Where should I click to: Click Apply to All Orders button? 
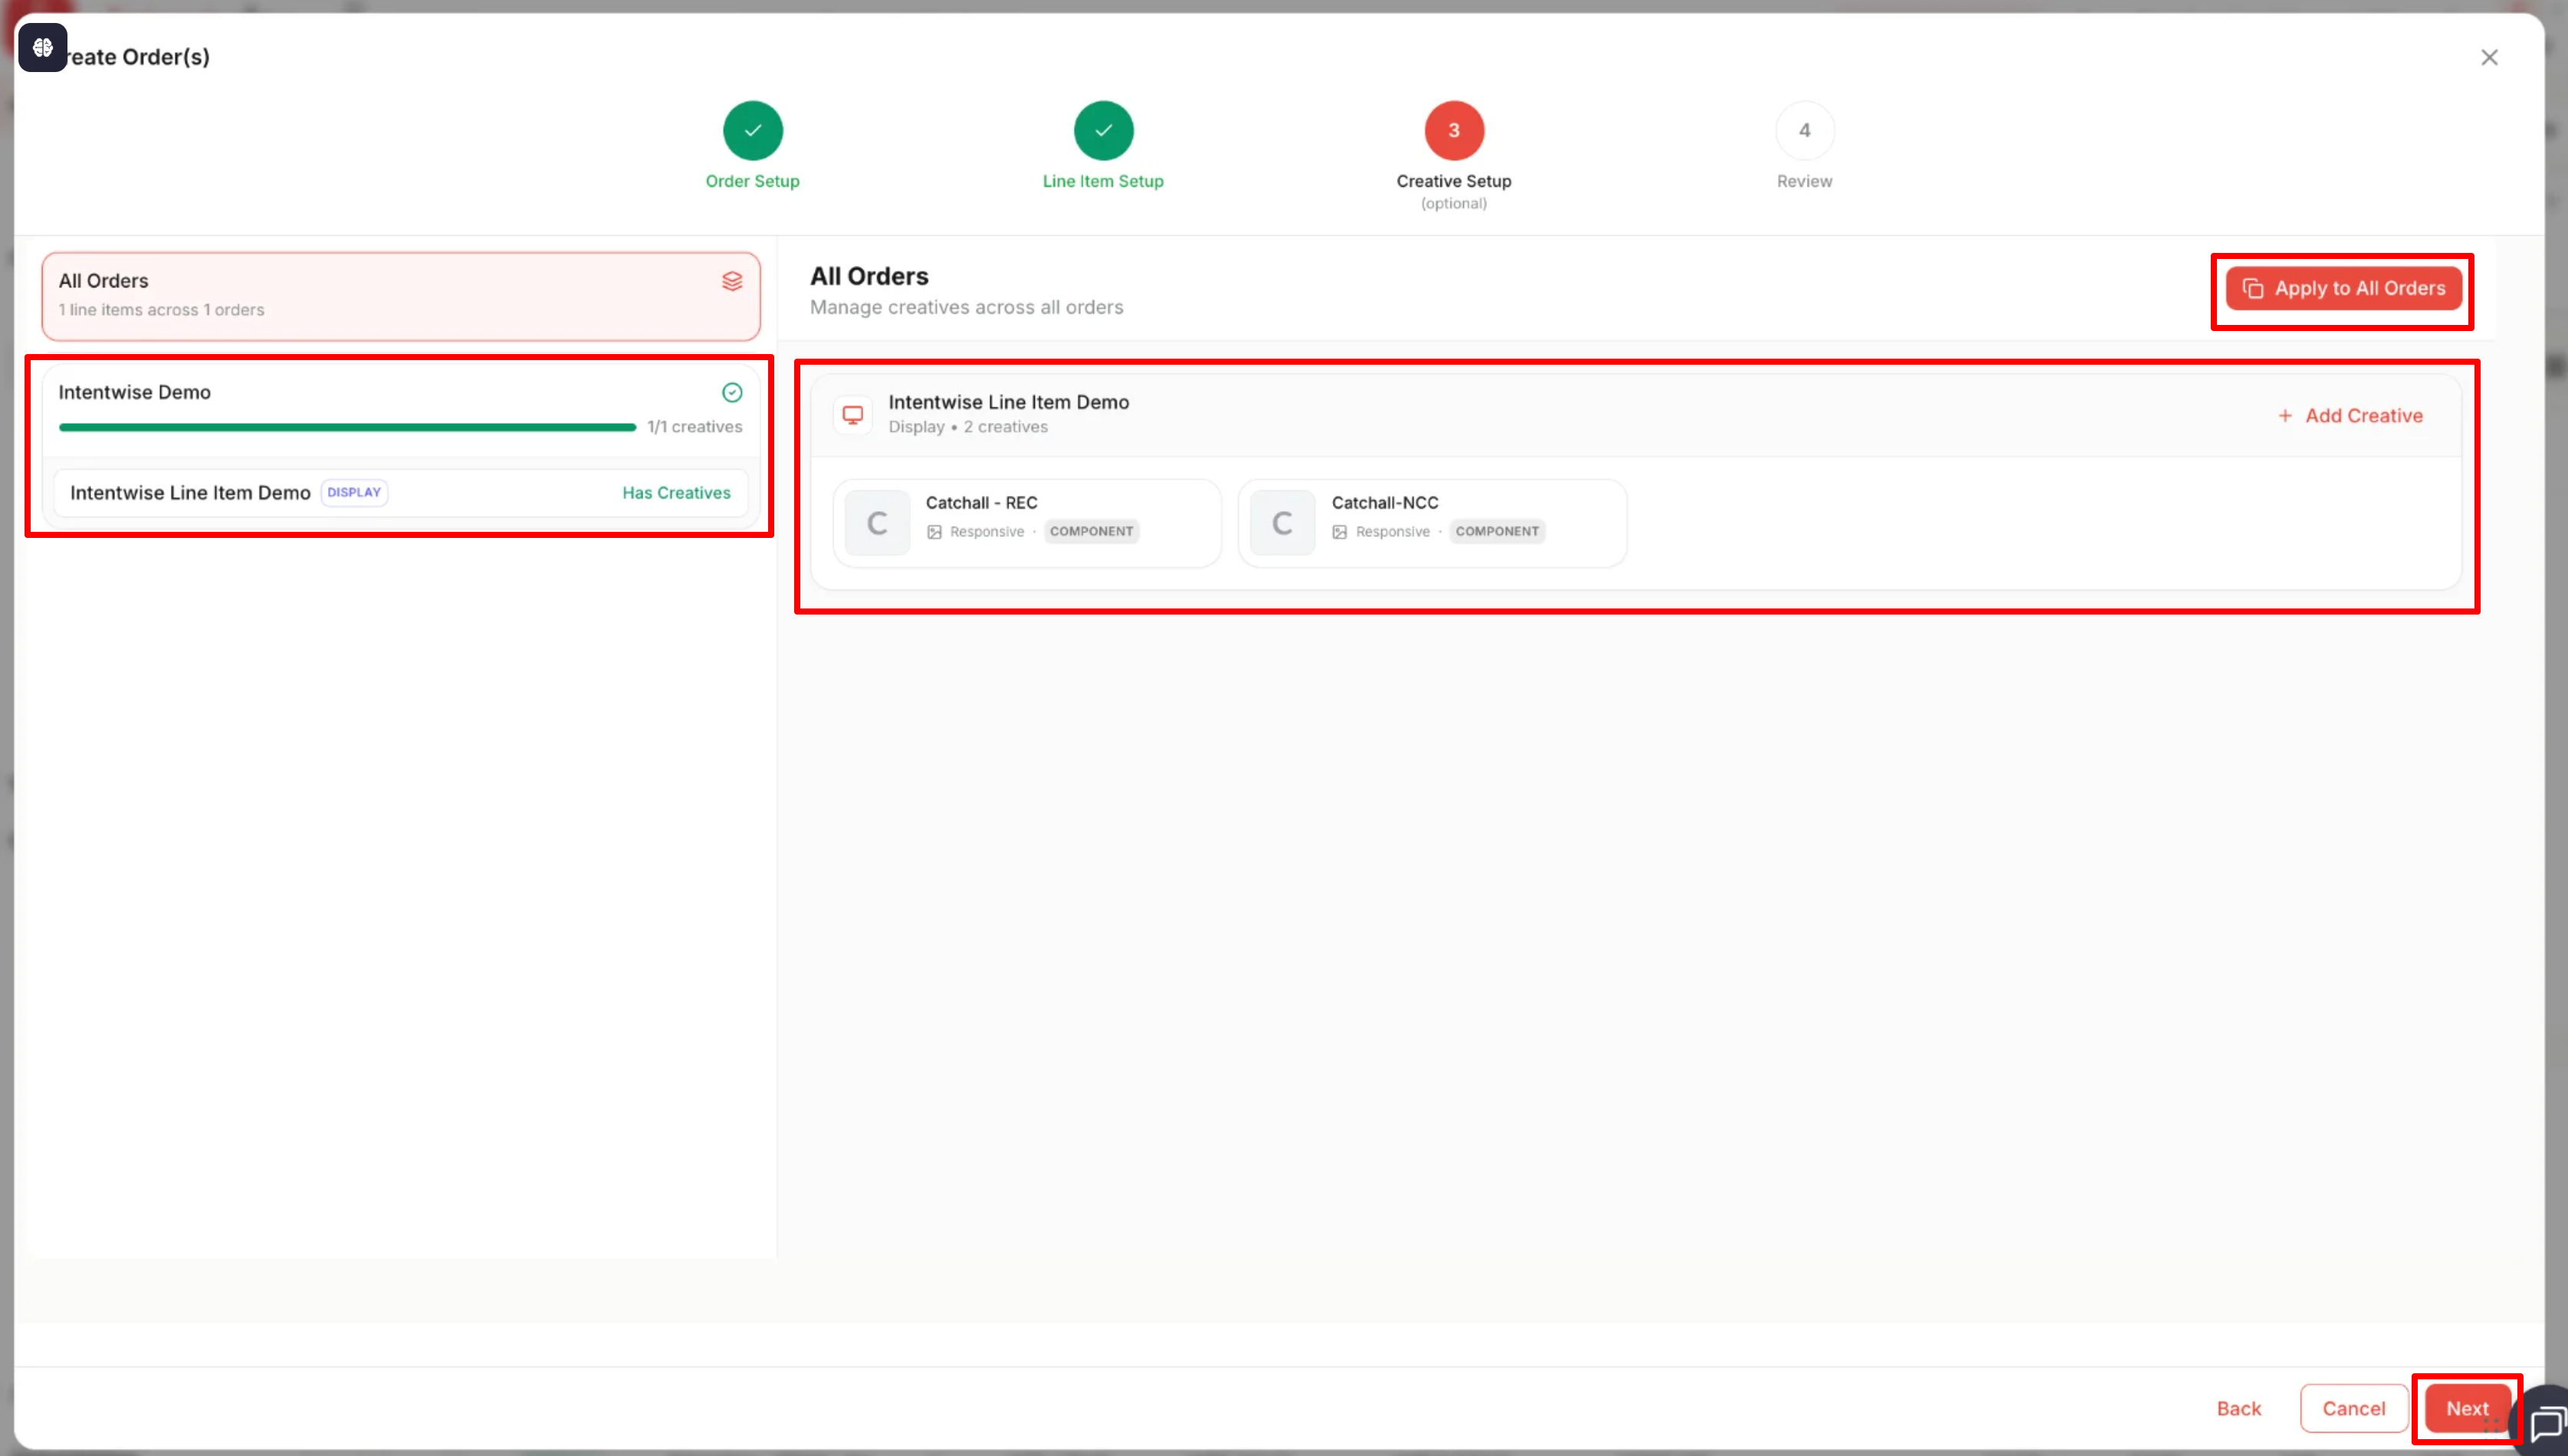[2343, 288]
